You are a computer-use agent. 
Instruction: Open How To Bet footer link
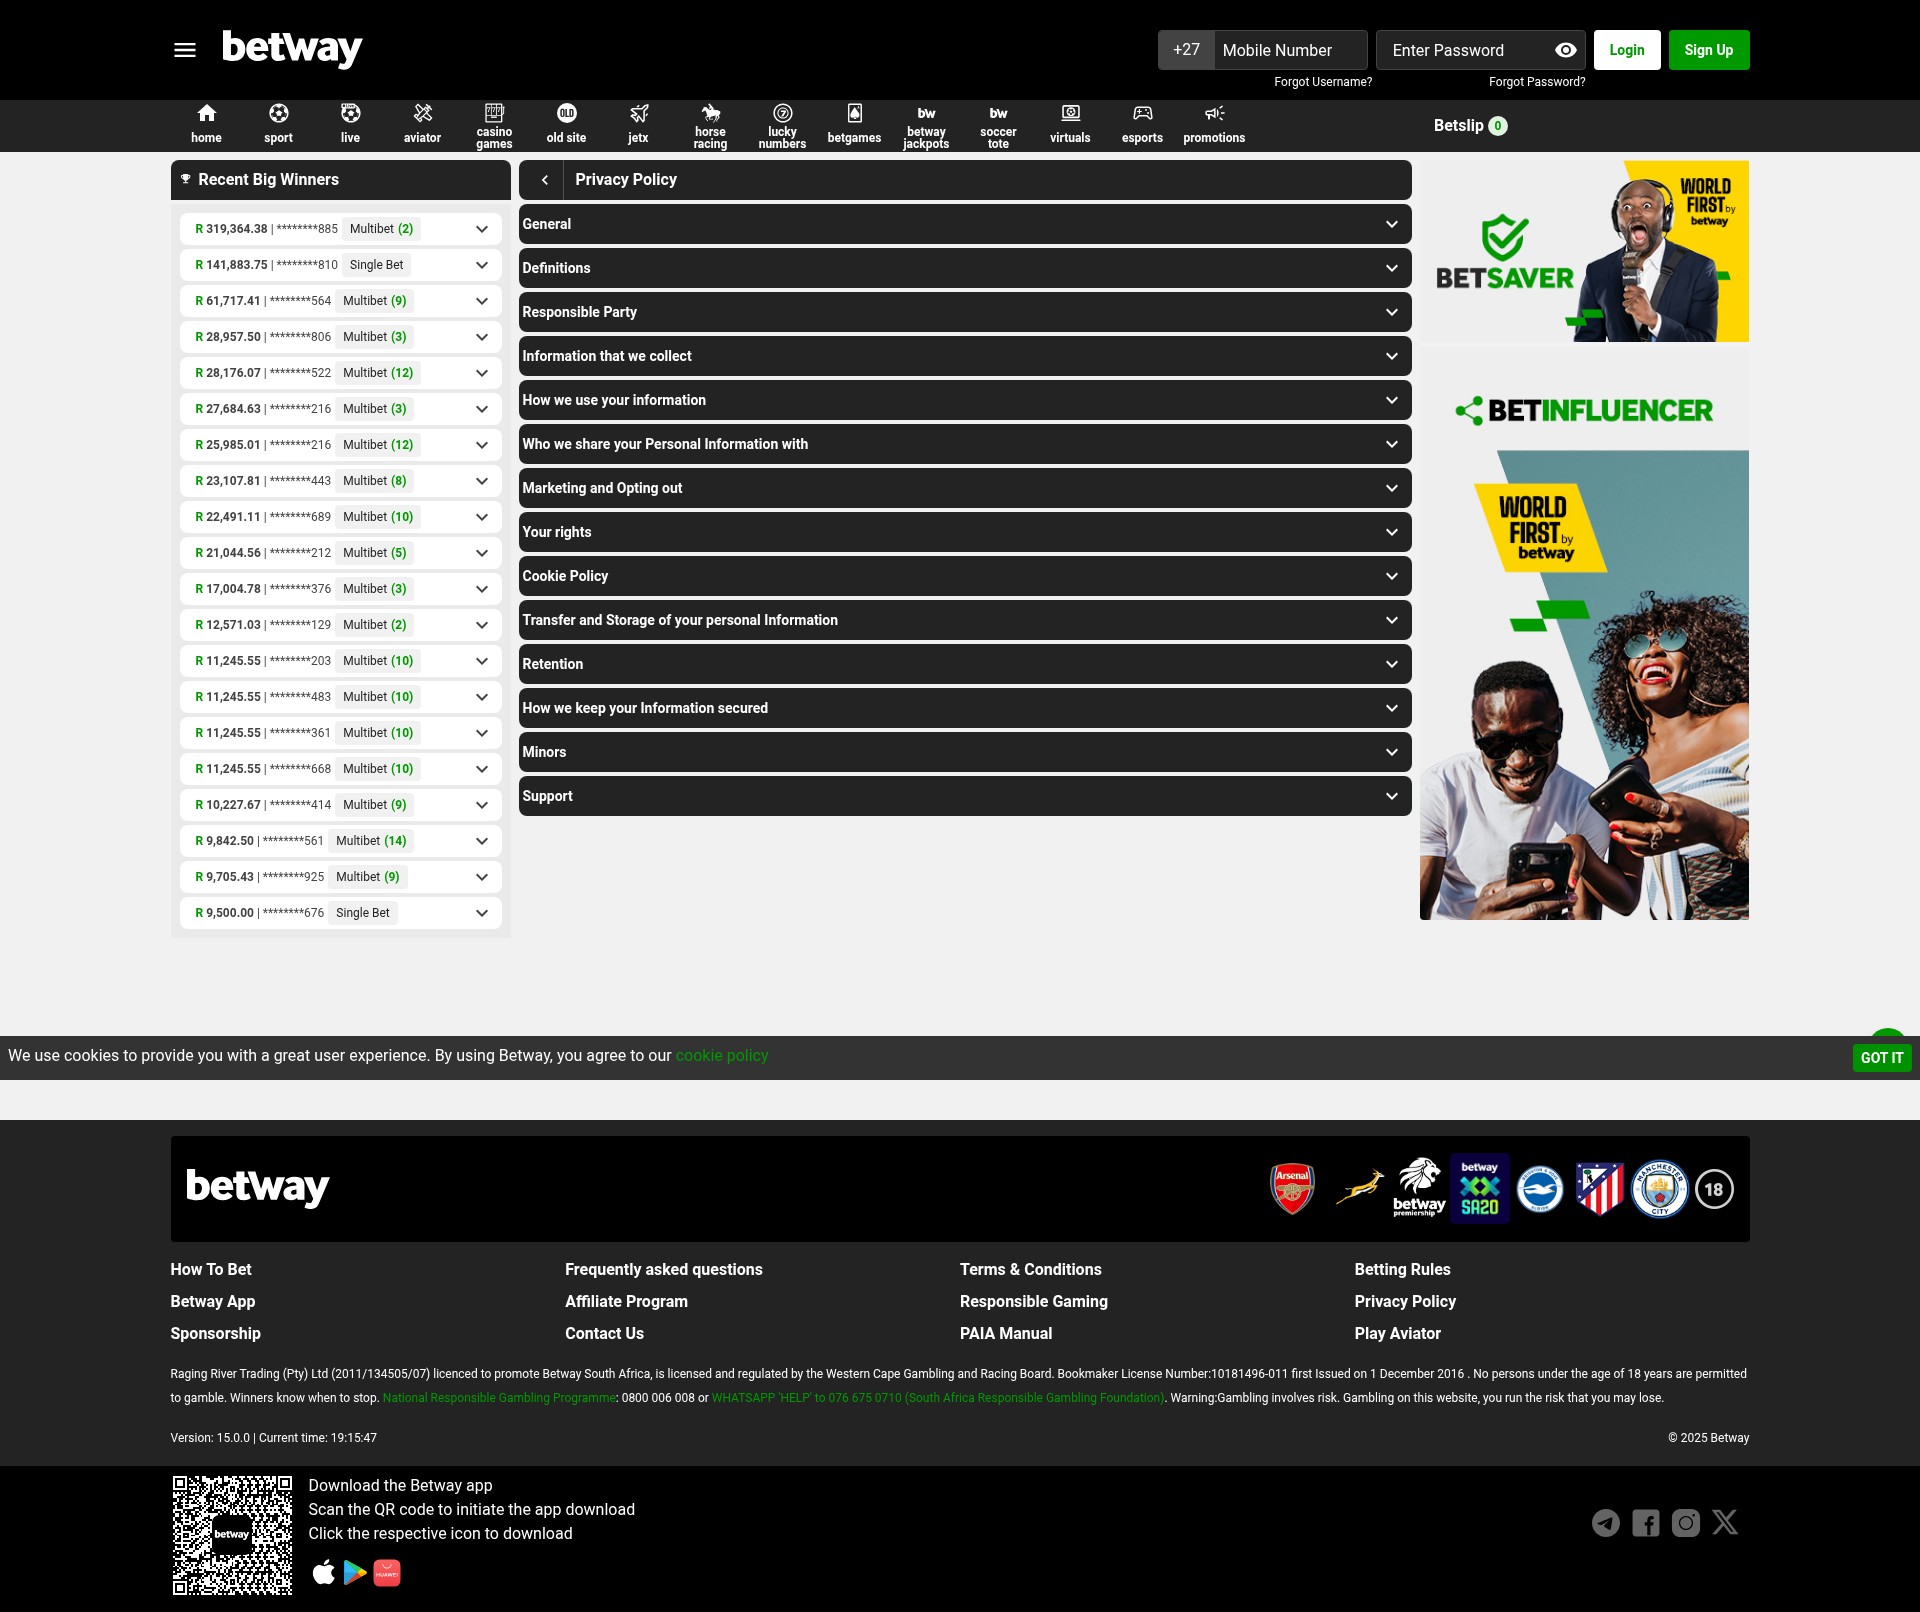coord(211,1269)
